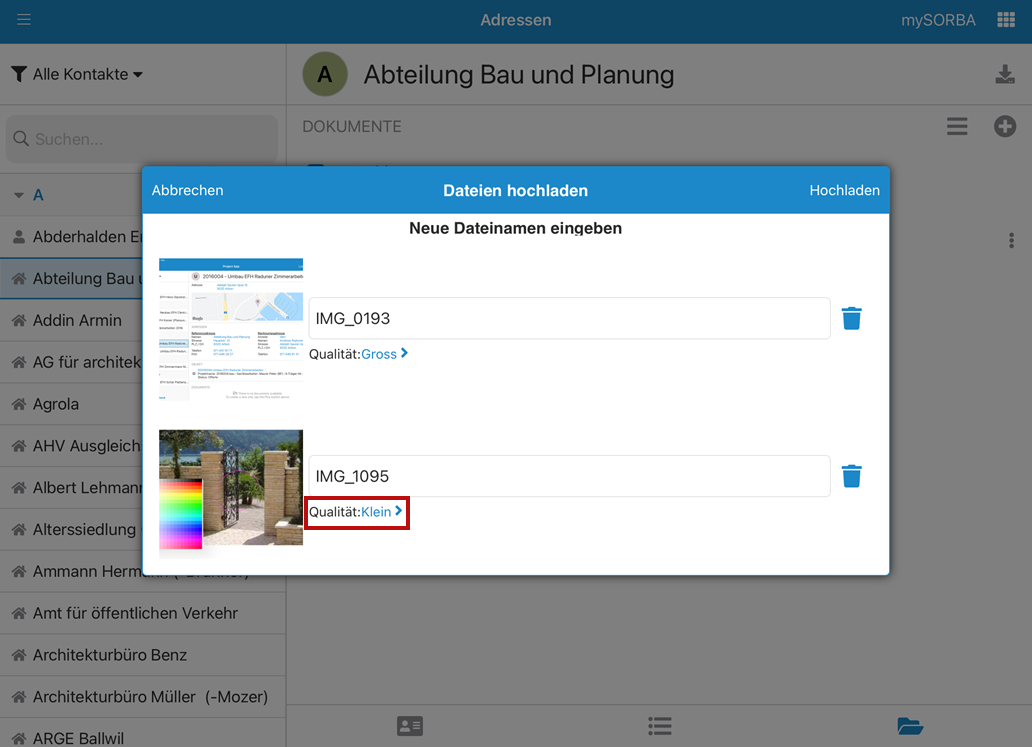This screenshot has width=1032, height=747.
Task: Select the gate photo thumbnail
Action: point(231,488)
